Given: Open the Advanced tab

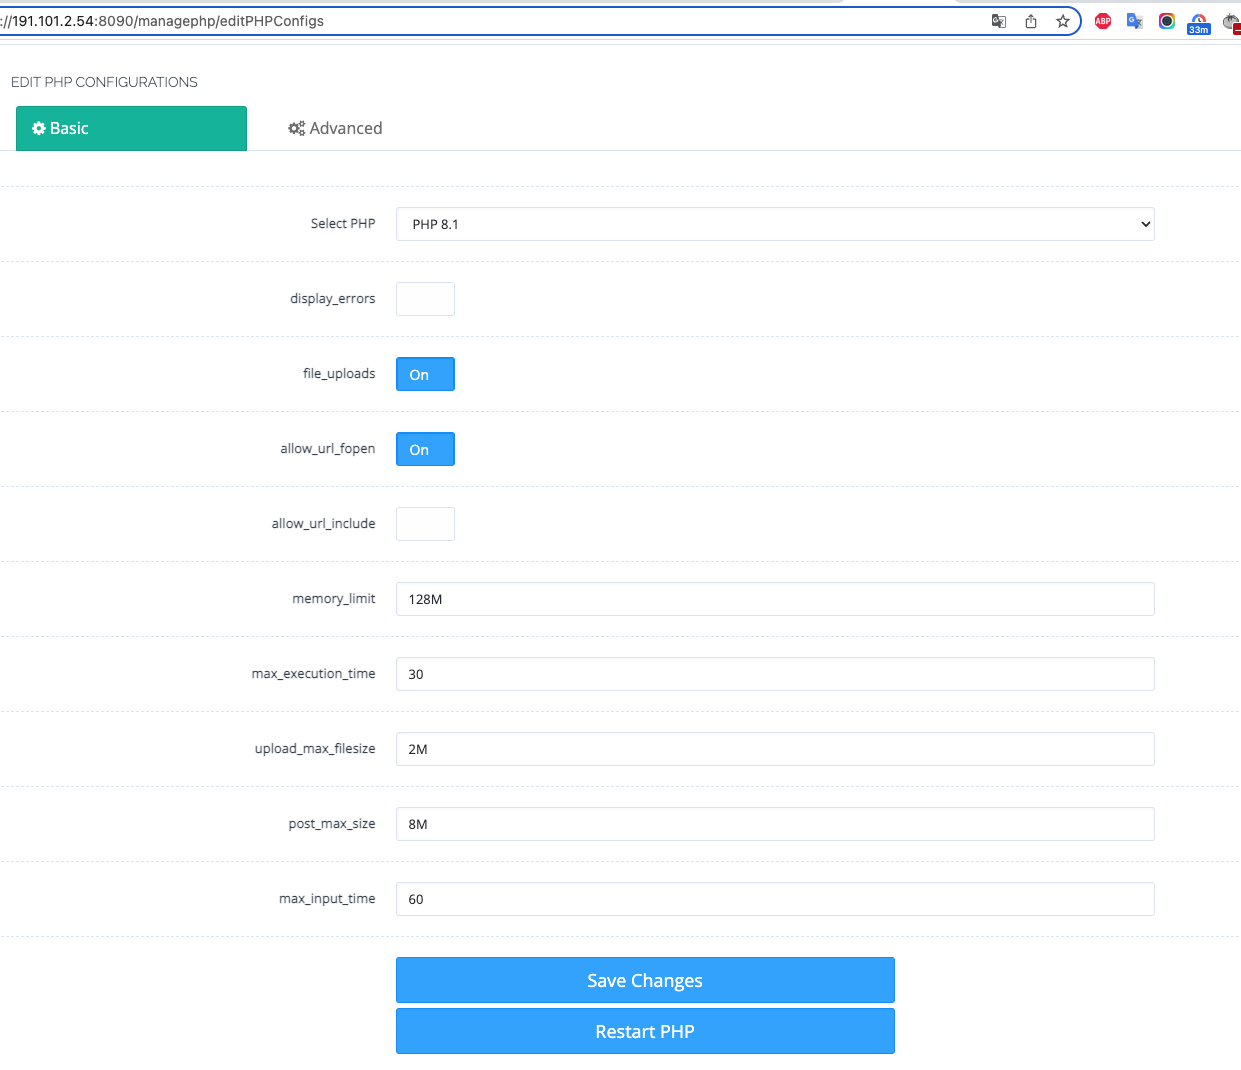Looking at the screenshot, I should [335, 128].
